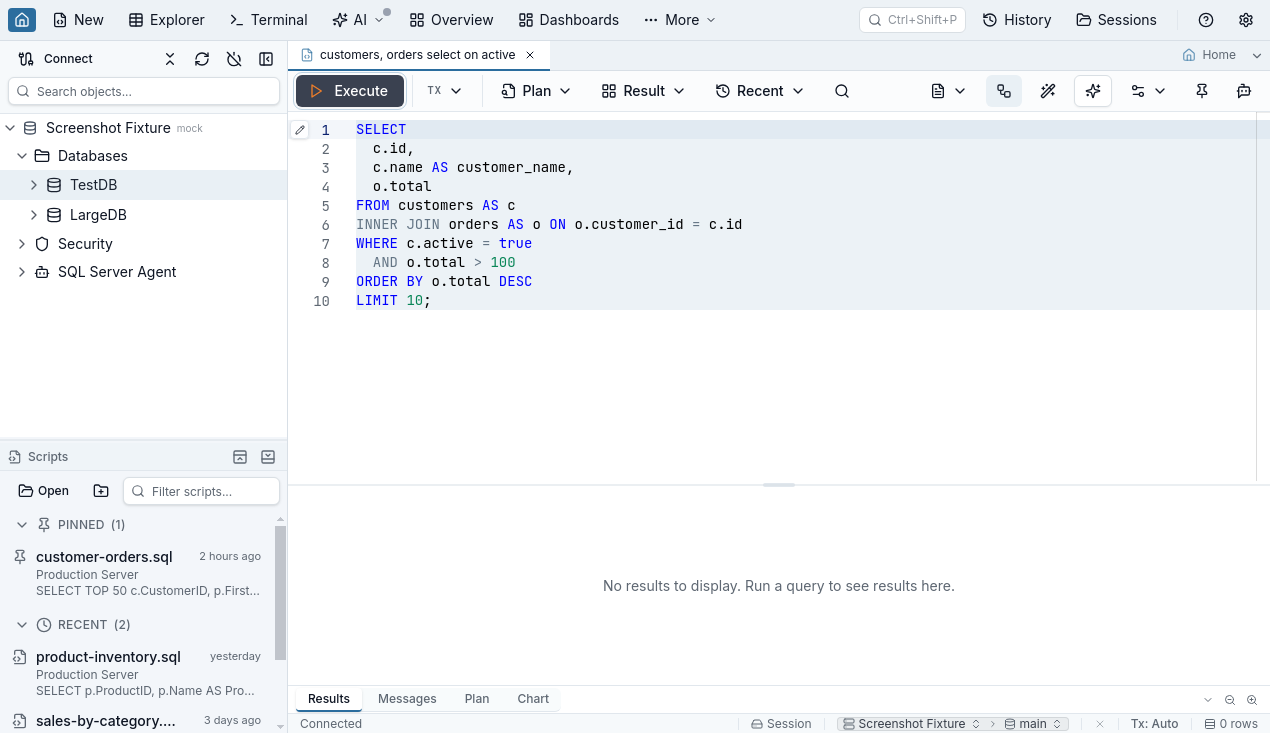Expand SQL Server Agent node
The image size is (1270, 733).
[22, 272]
